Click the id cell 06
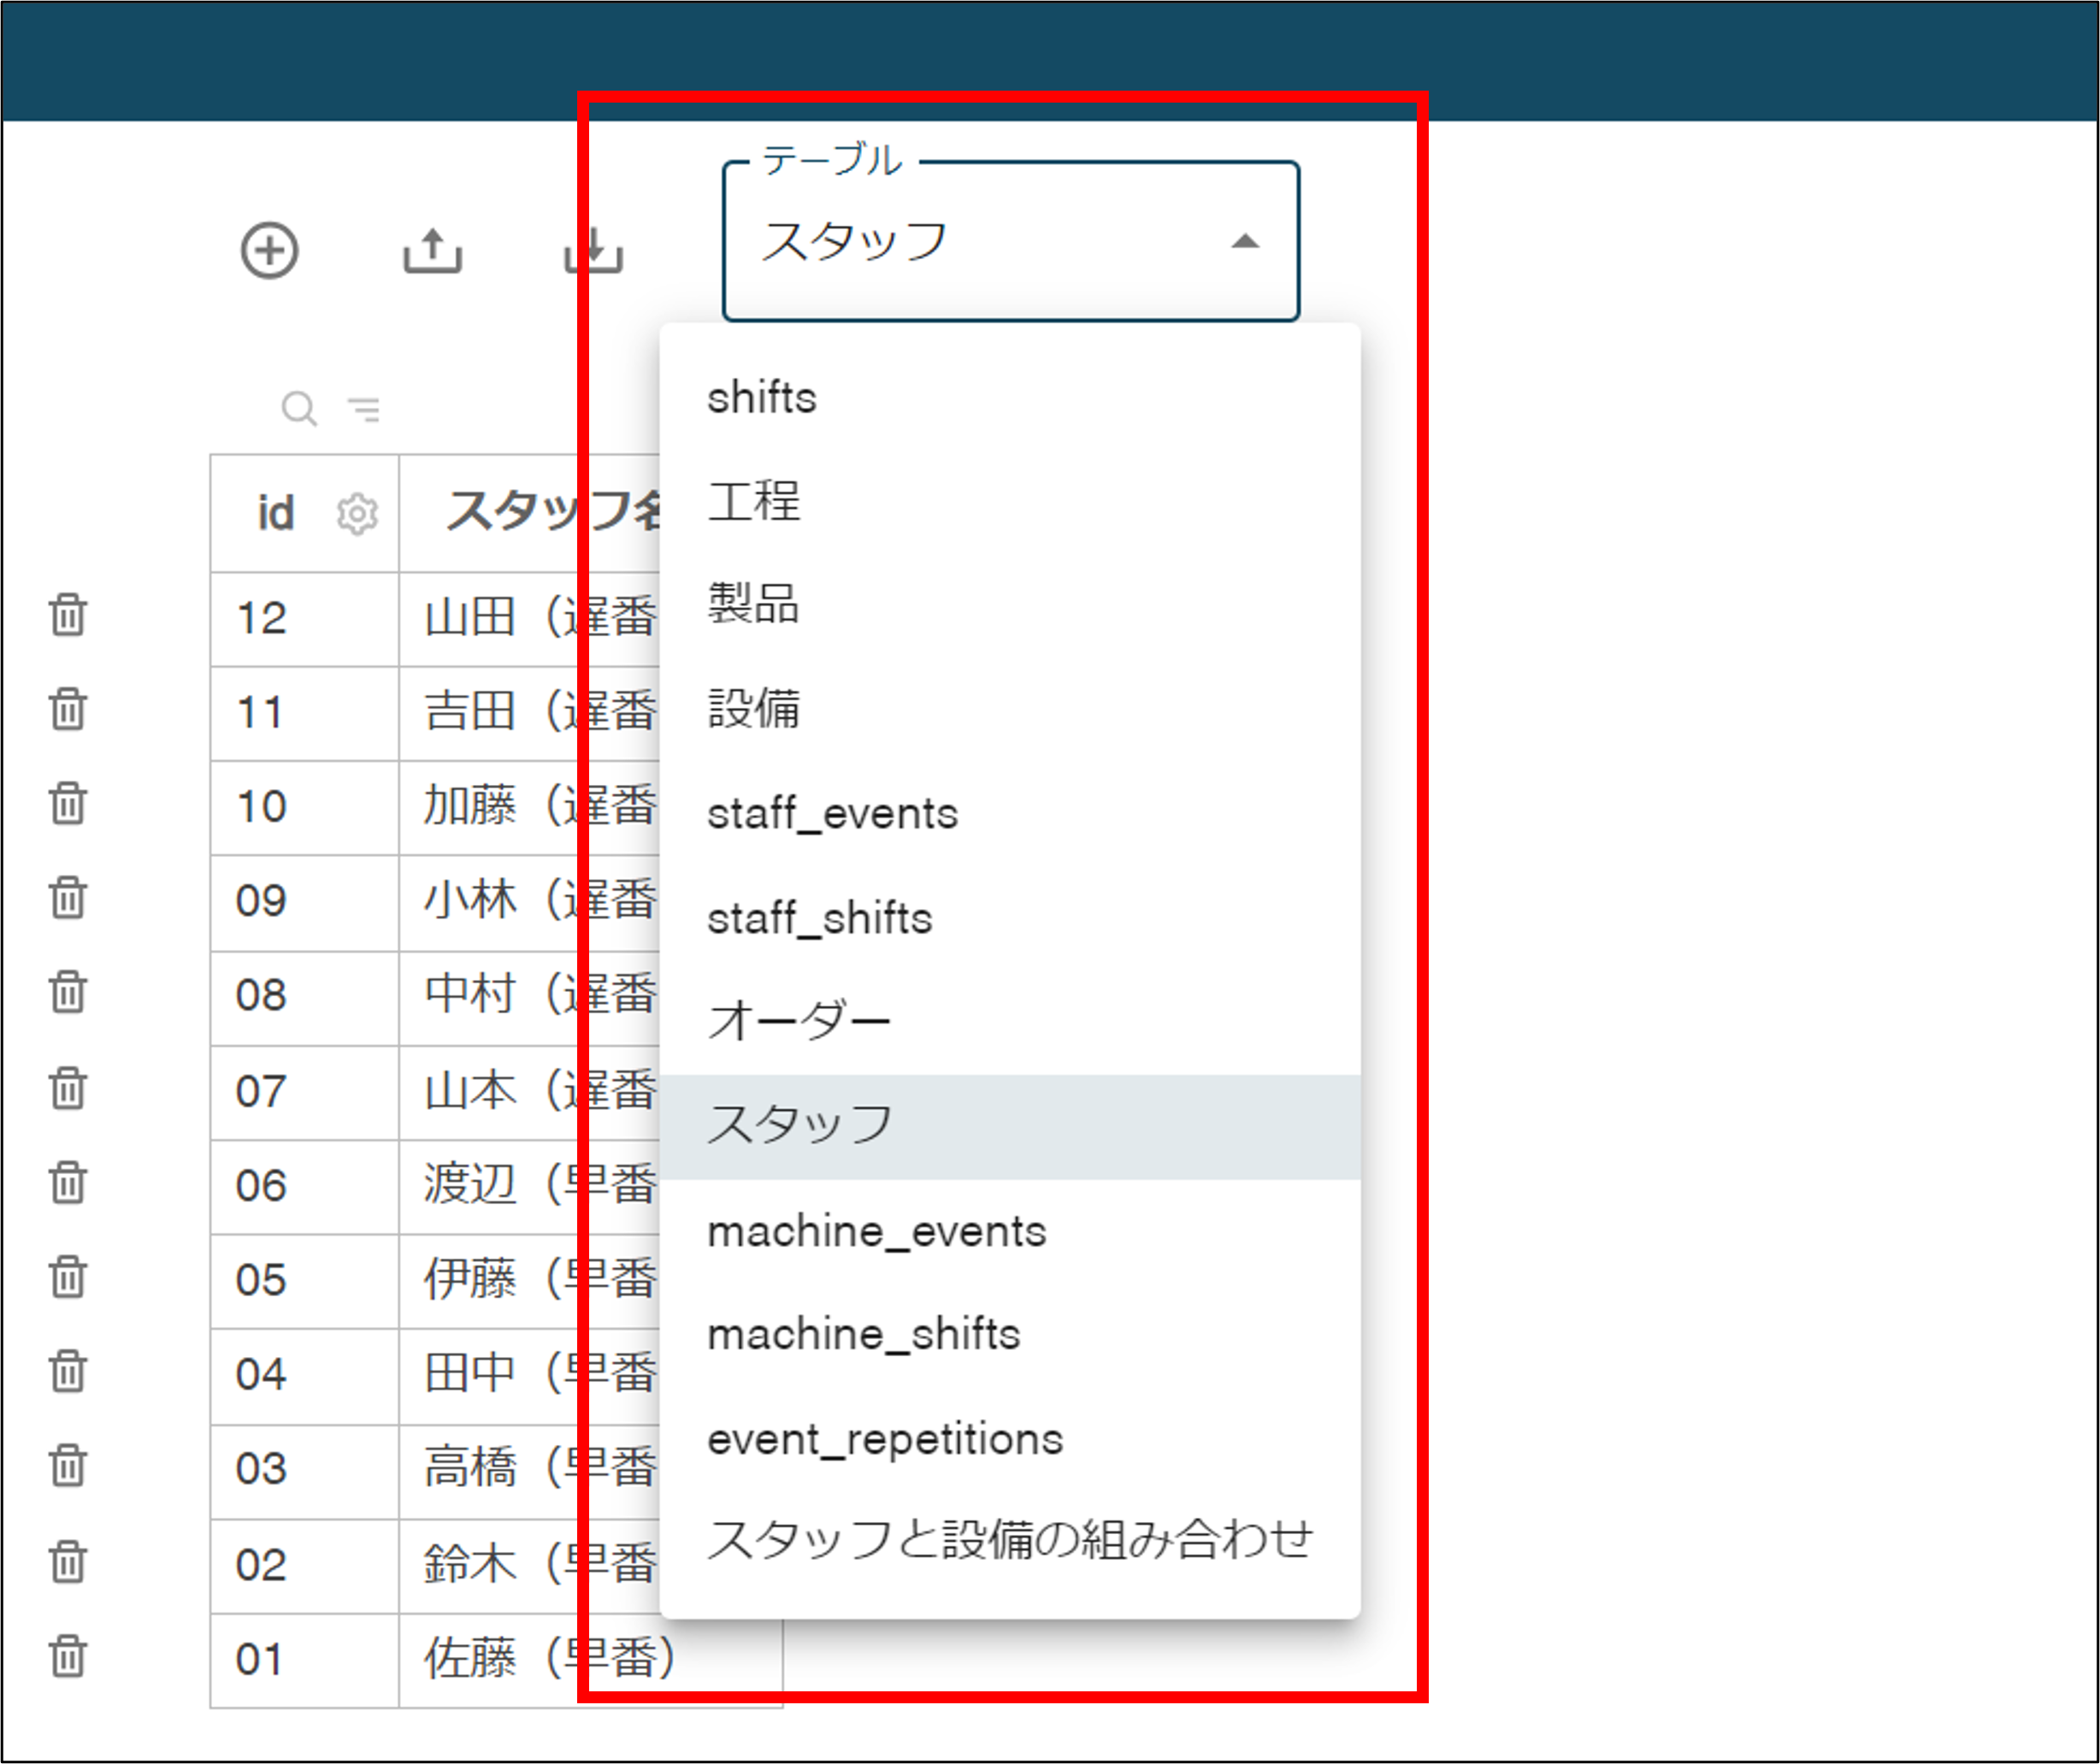Screen dimensions: 2100x1764 pos(304,1187)
